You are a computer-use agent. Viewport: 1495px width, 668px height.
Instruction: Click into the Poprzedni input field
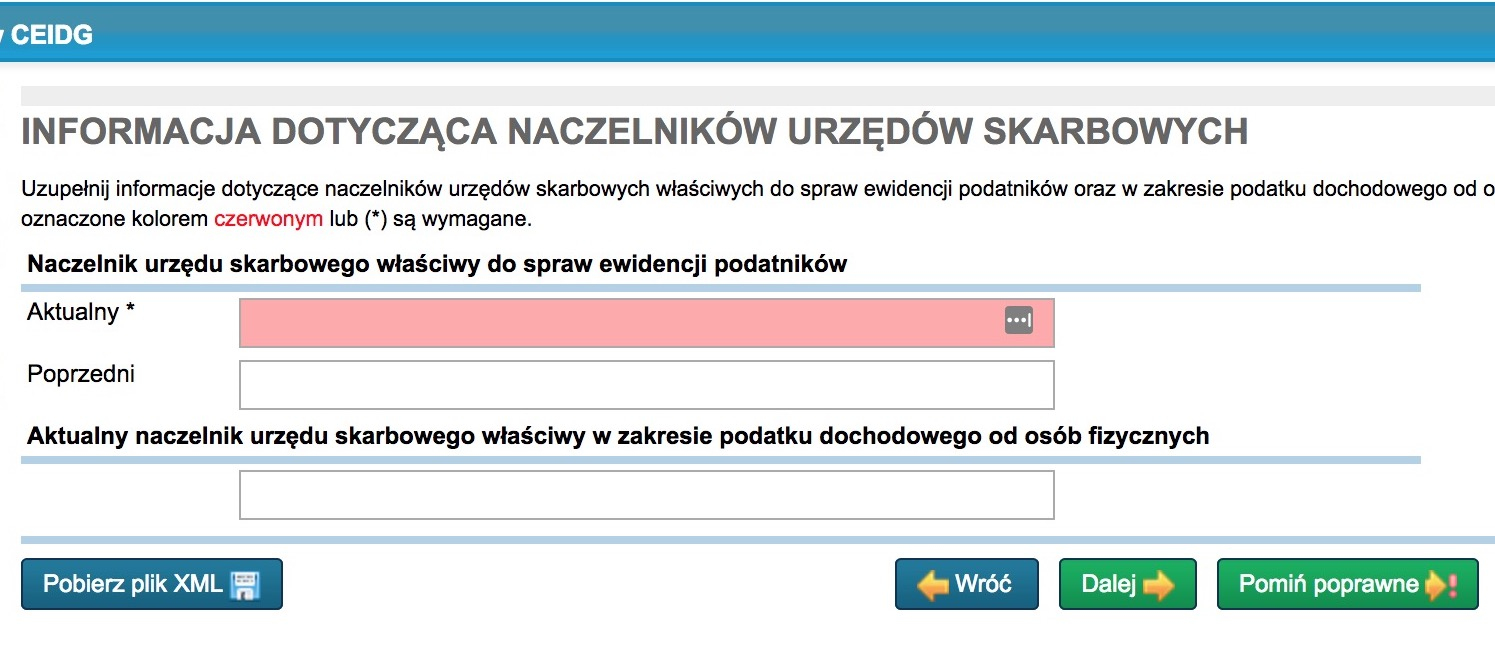646,385
